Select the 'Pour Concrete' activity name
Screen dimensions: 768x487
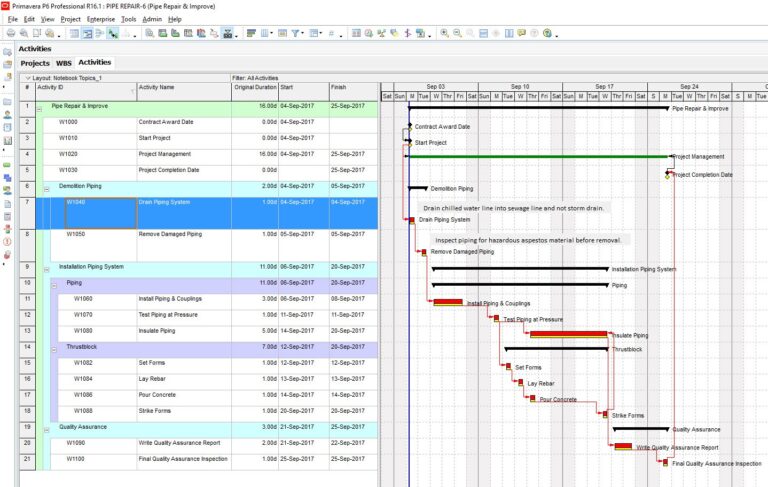click(x=157, y=395)
